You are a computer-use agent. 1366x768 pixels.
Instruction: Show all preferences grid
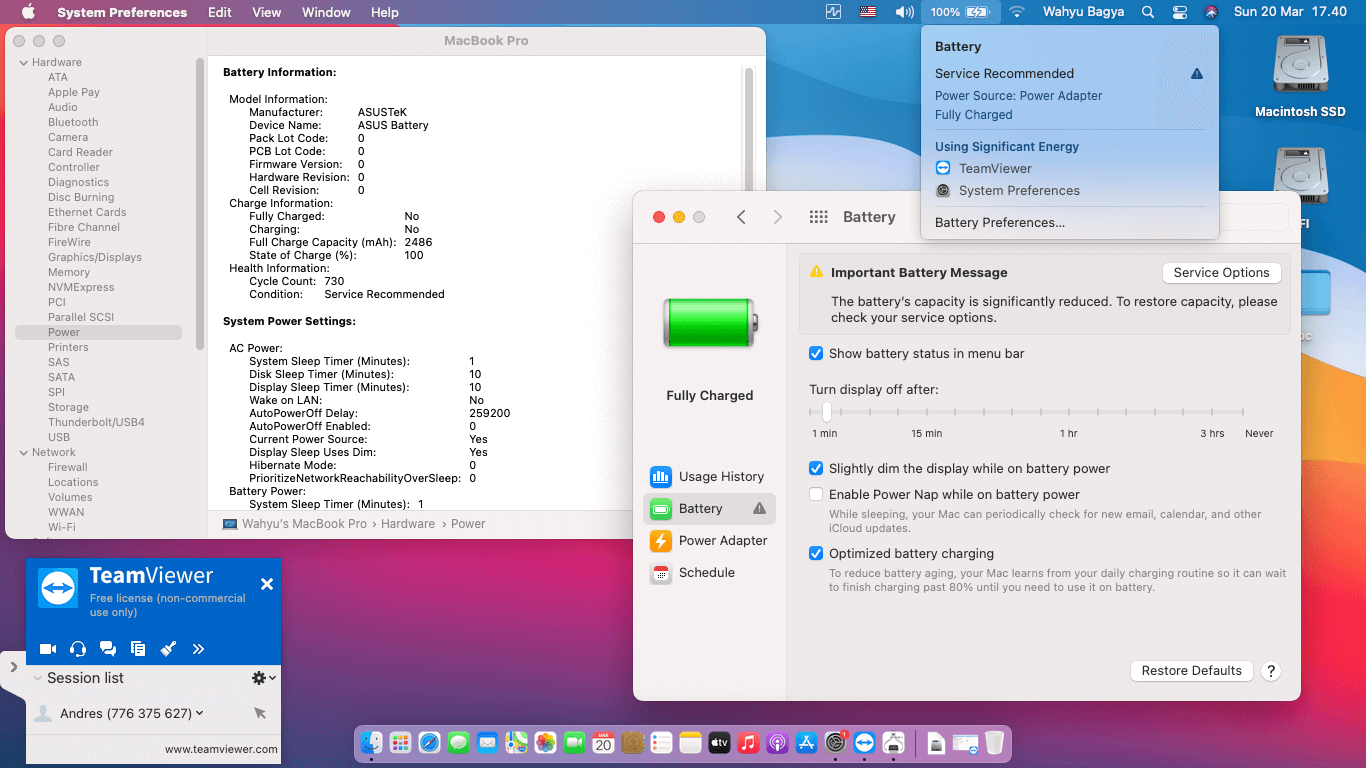818,217
